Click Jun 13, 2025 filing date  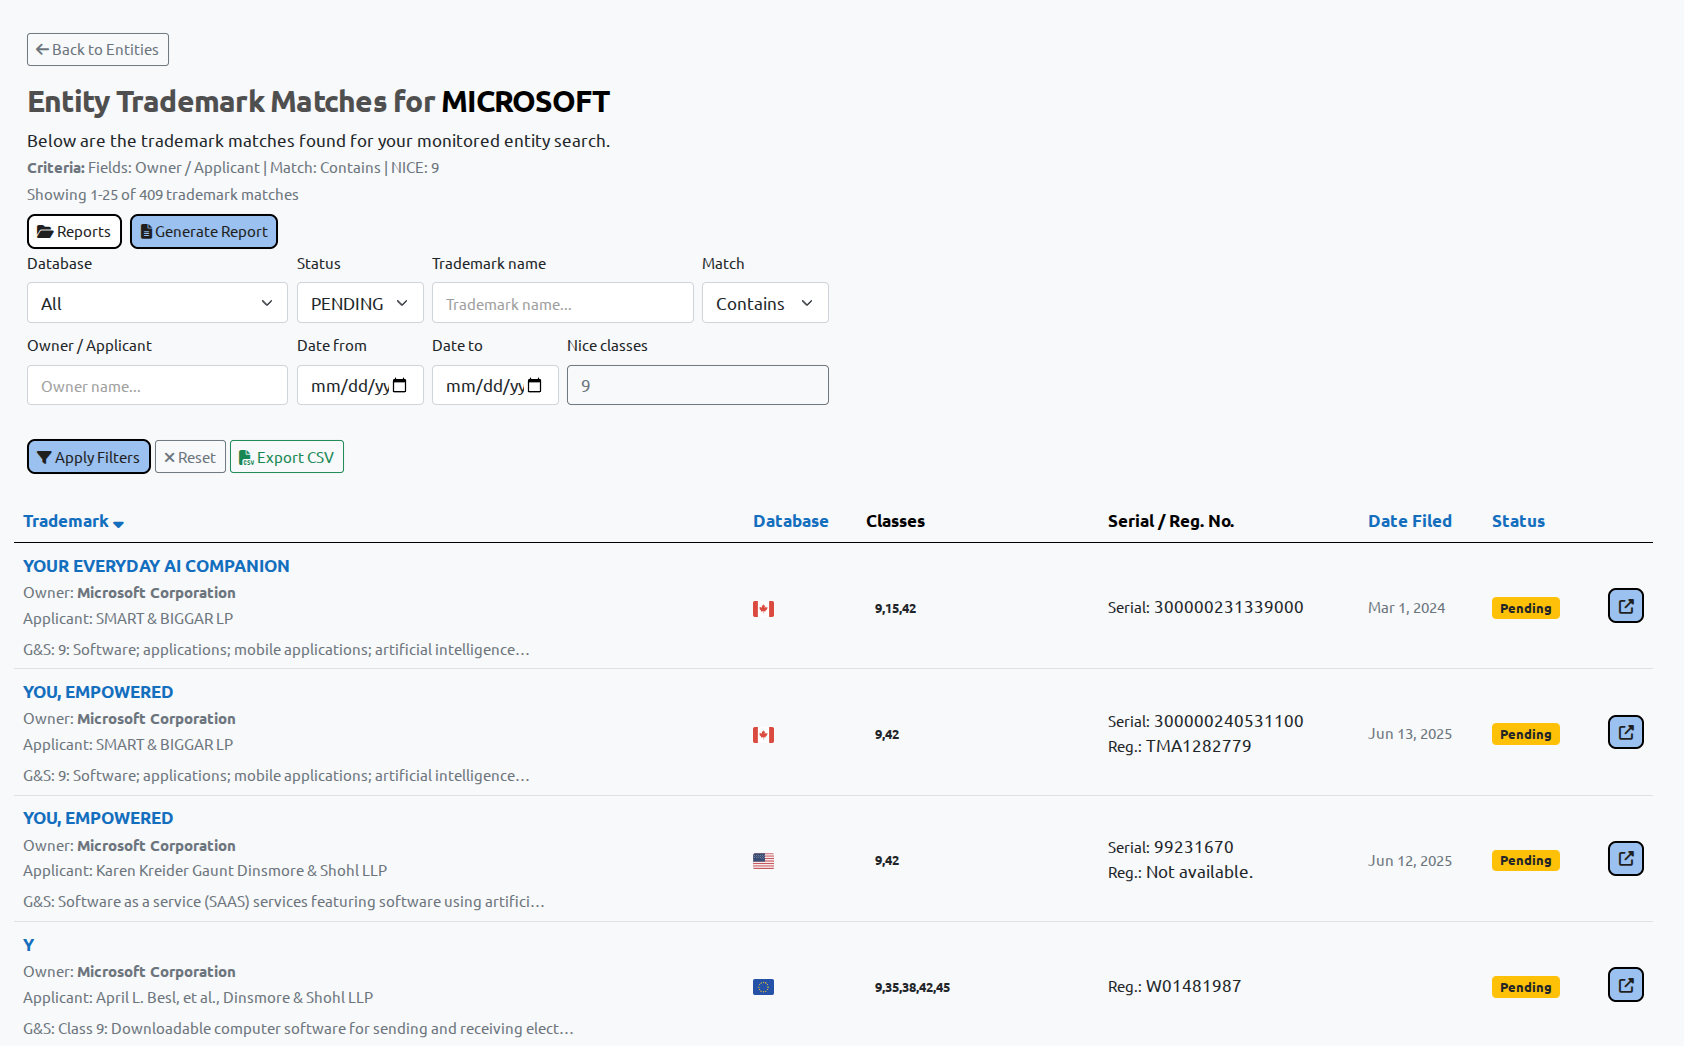[x=1410, y=734]
